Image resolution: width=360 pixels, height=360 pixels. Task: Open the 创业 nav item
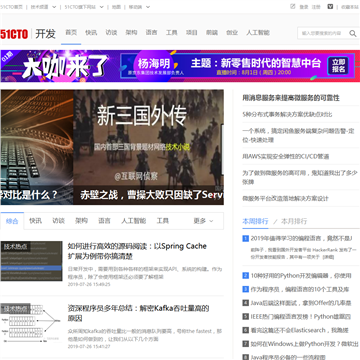[232, 33]
